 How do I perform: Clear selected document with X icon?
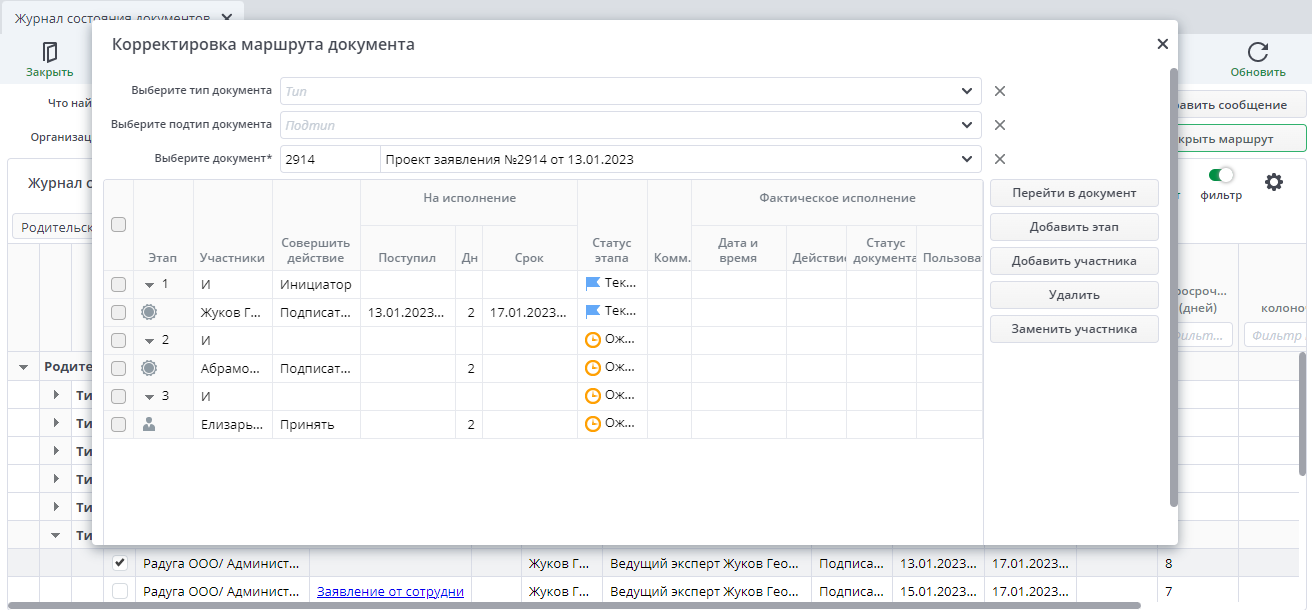999,159
